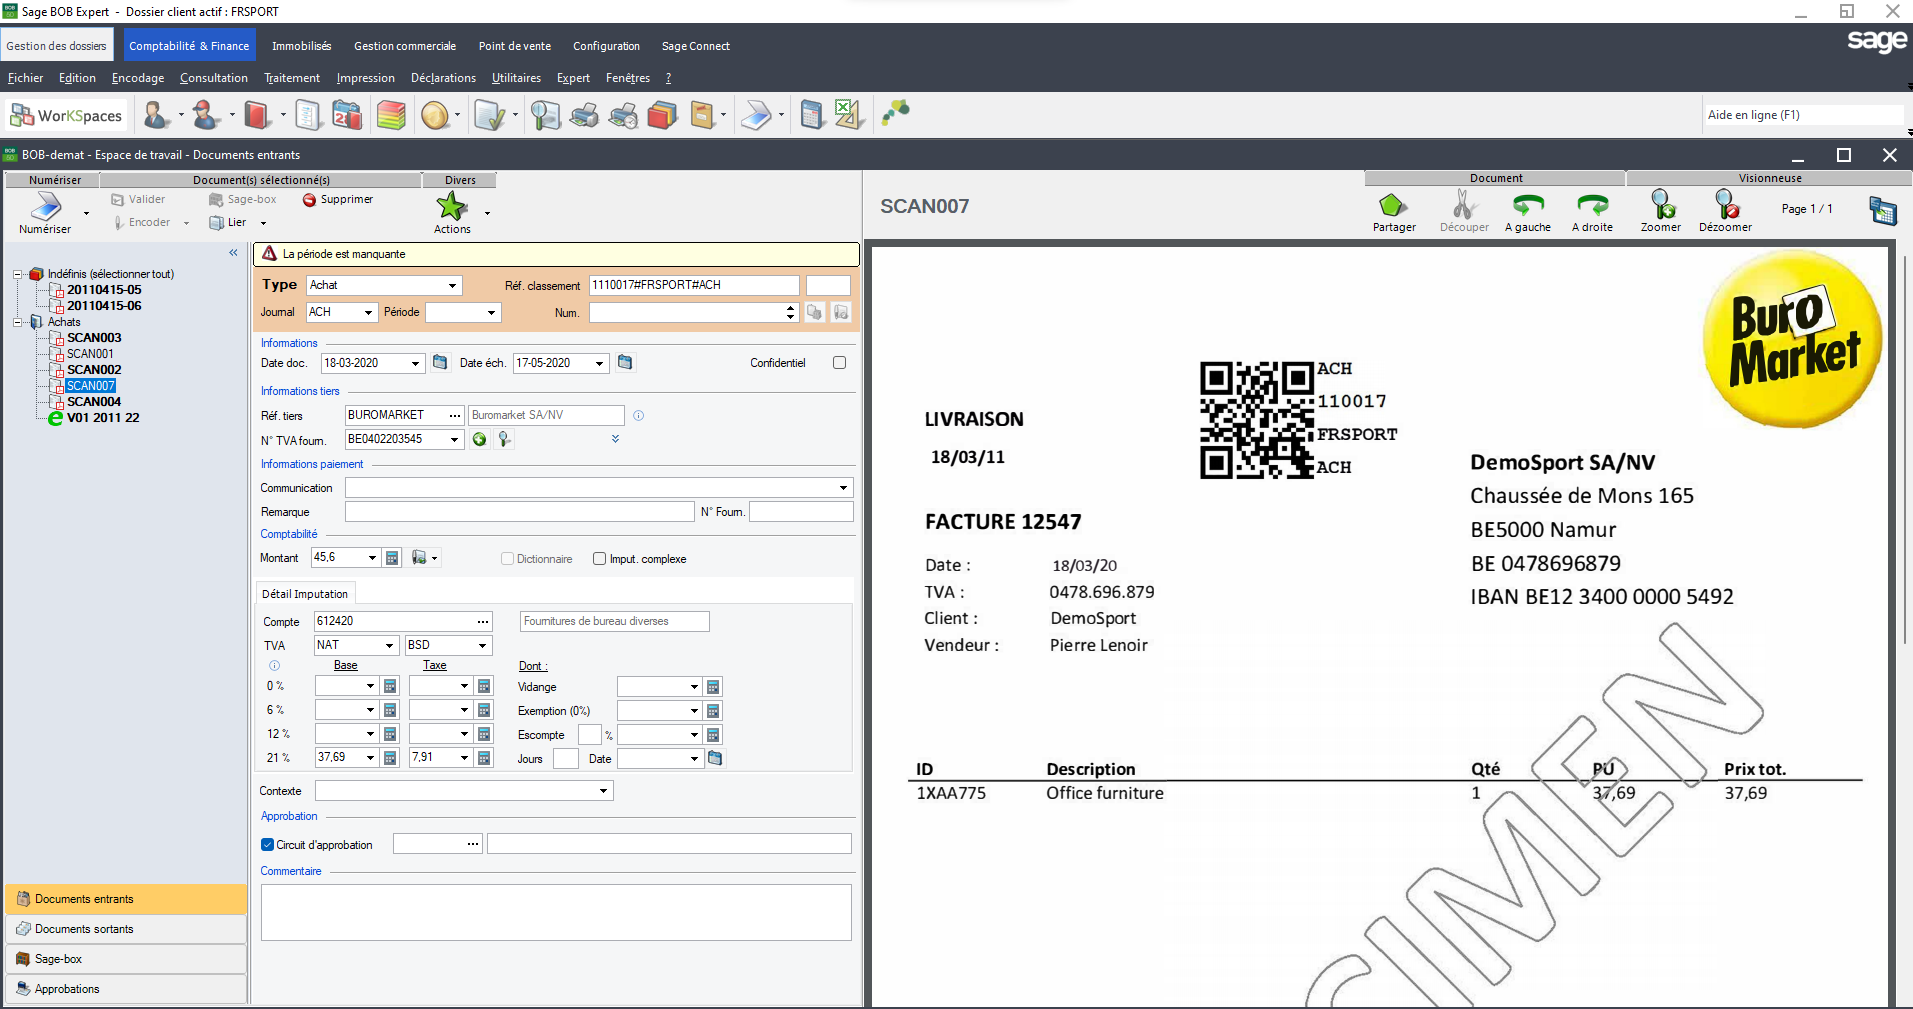Image resolution: width=1913 pixels, height=1009 pixels.
Task: Open the Consultation menu
Action: (214, 78)
